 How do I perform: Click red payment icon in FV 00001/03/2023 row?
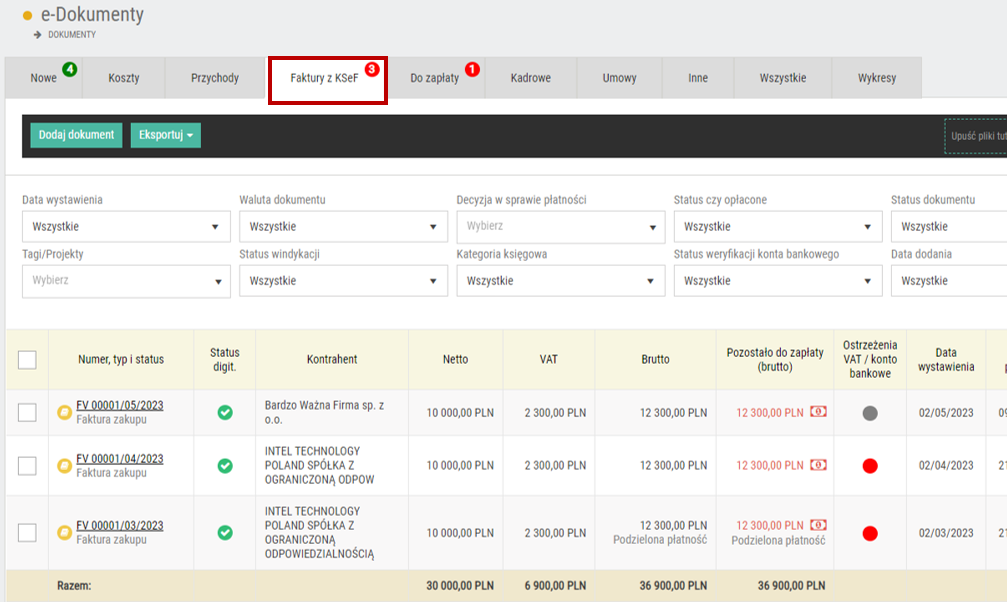(818, 525)
